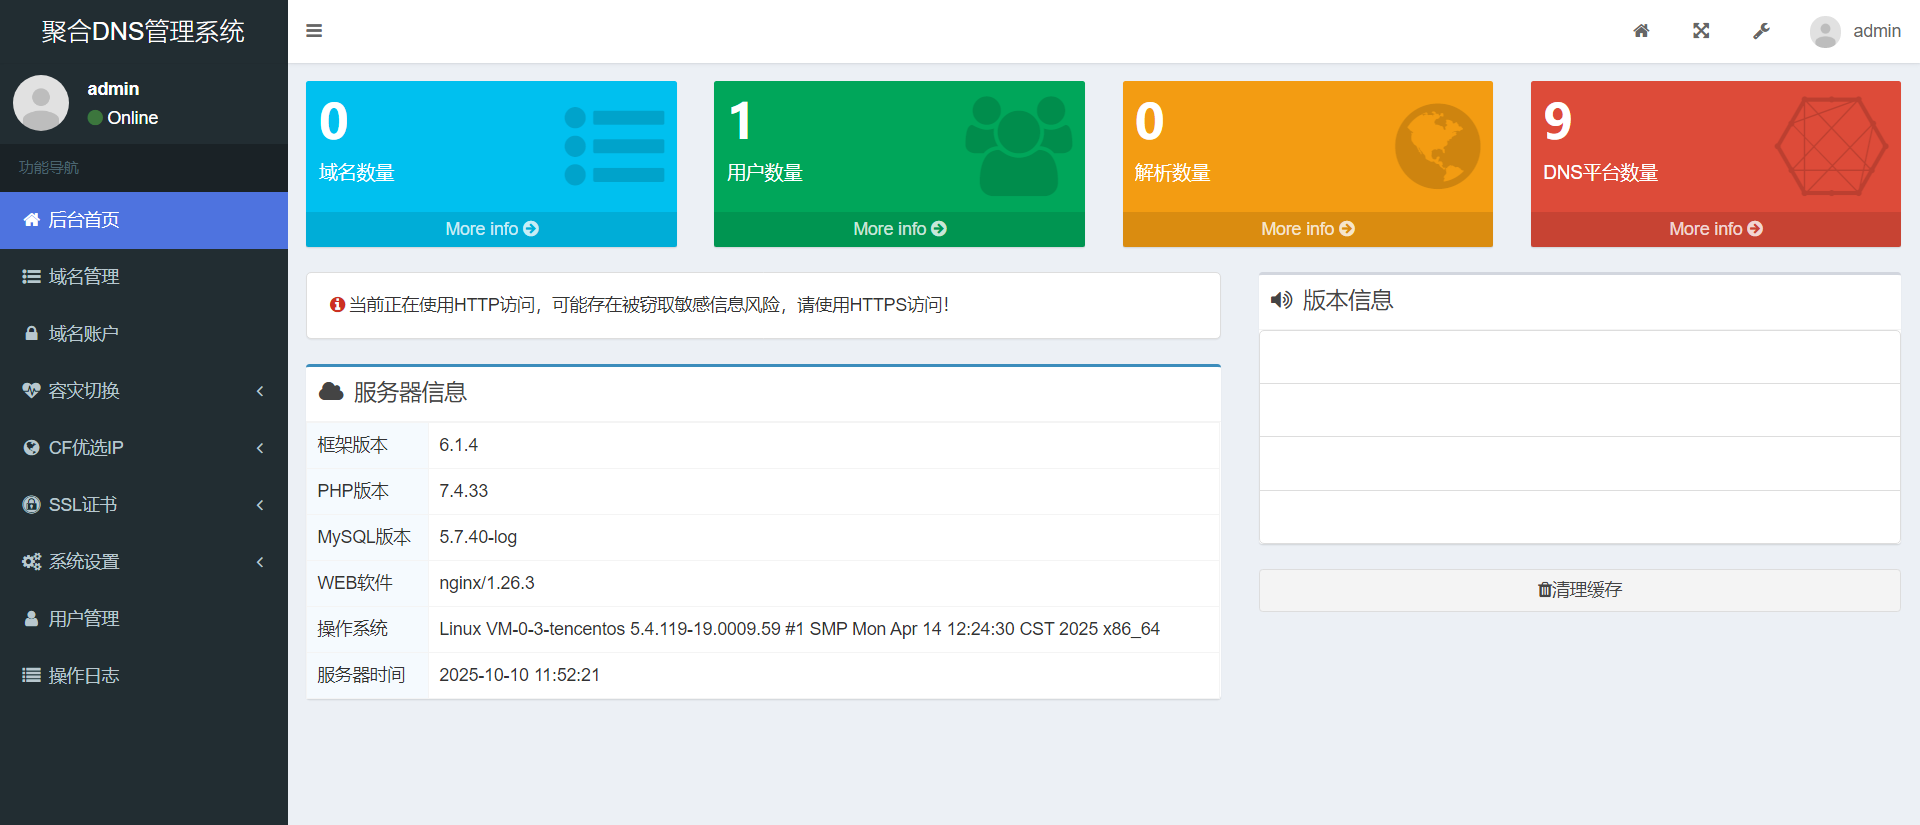This screenshot has width=1920, height=825.
Task: Click the users icon on 用户数量 card
Action: pos(1018,146)
